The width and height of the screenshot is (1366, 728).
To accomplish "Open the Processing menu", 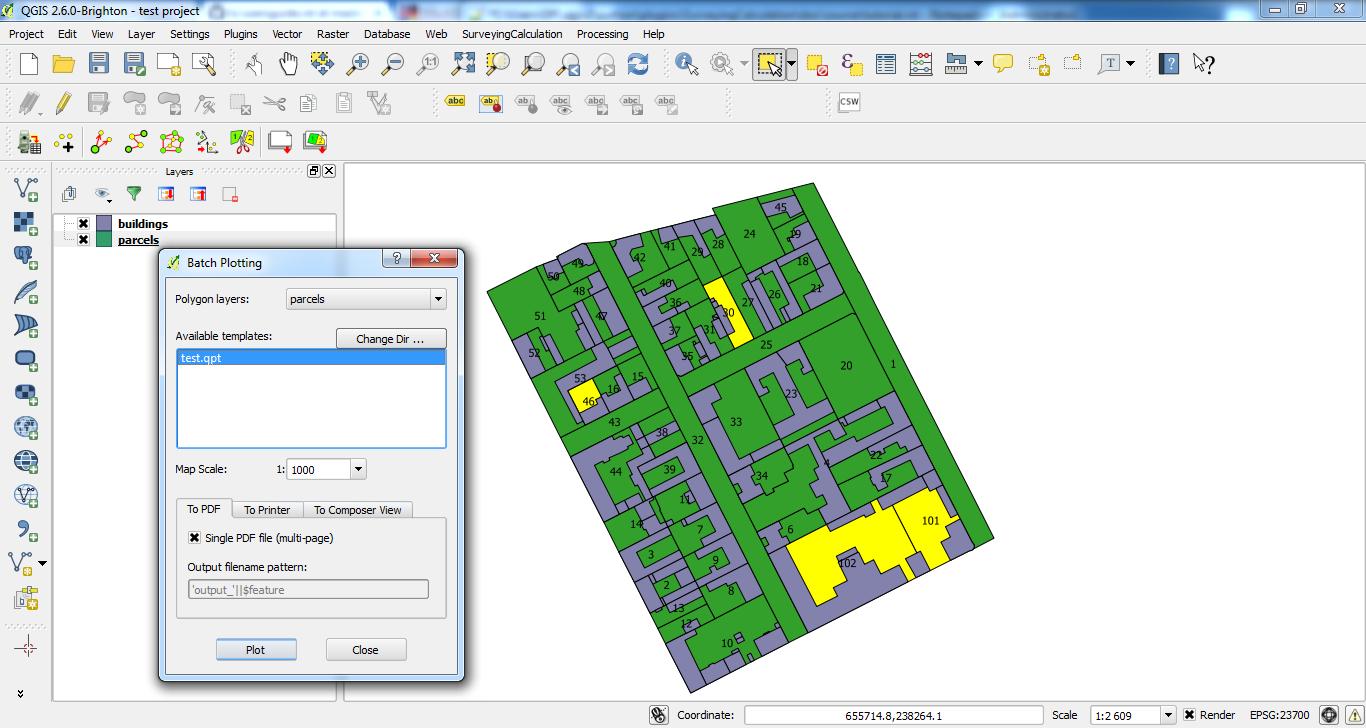I will [x=602, y=34].
